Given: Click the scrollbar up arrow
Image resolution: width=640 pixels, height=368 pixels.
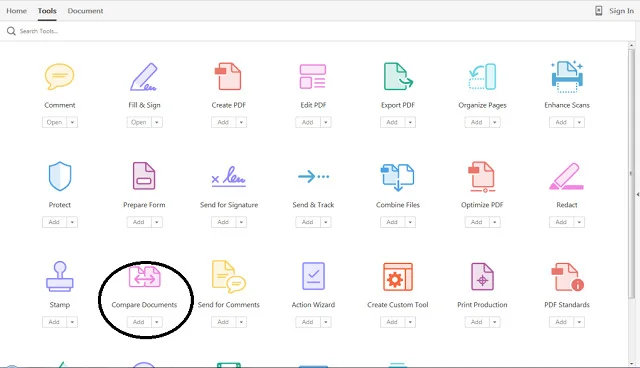Looking at the screenshot, I should click(x=631, y=45).
